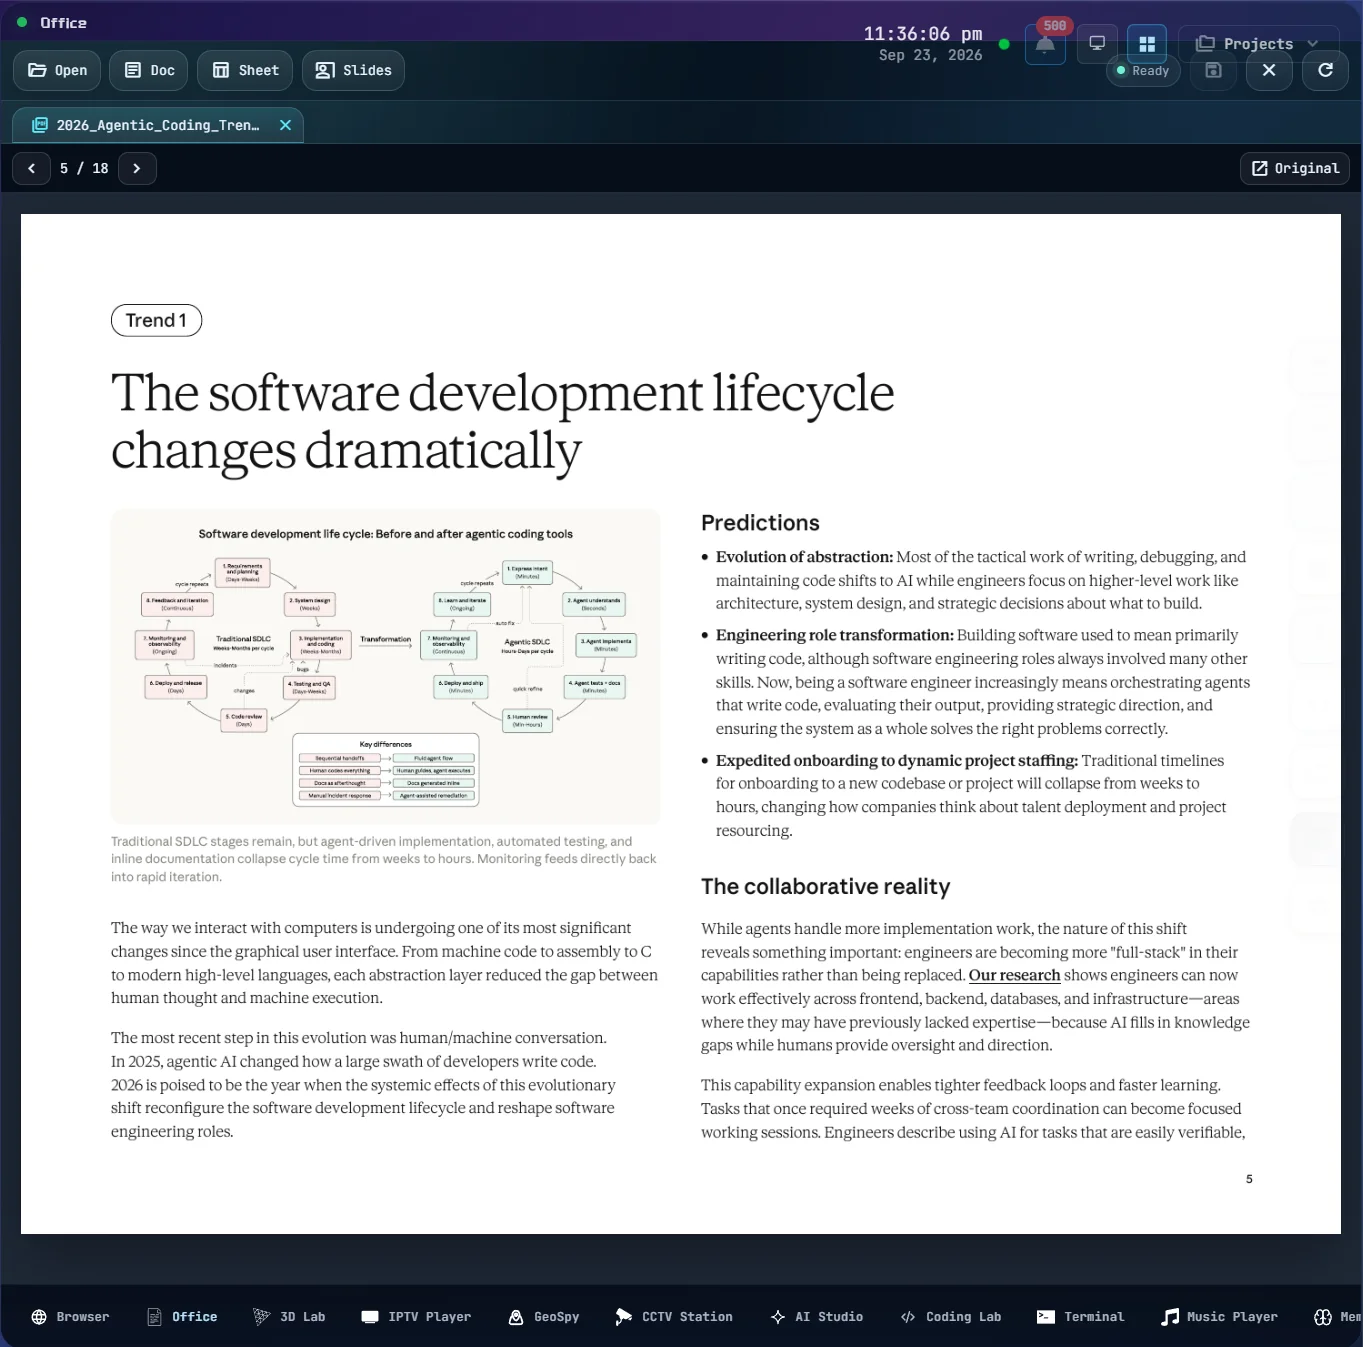Launch Coding Lab from the taskbar
This screenshot has width=1363, height=1347.
pos(951,1317)
